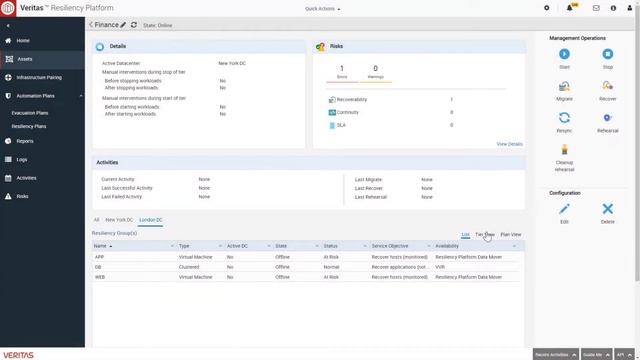
Task: Click the Continuity risk entry
Action: pos(347,112)
